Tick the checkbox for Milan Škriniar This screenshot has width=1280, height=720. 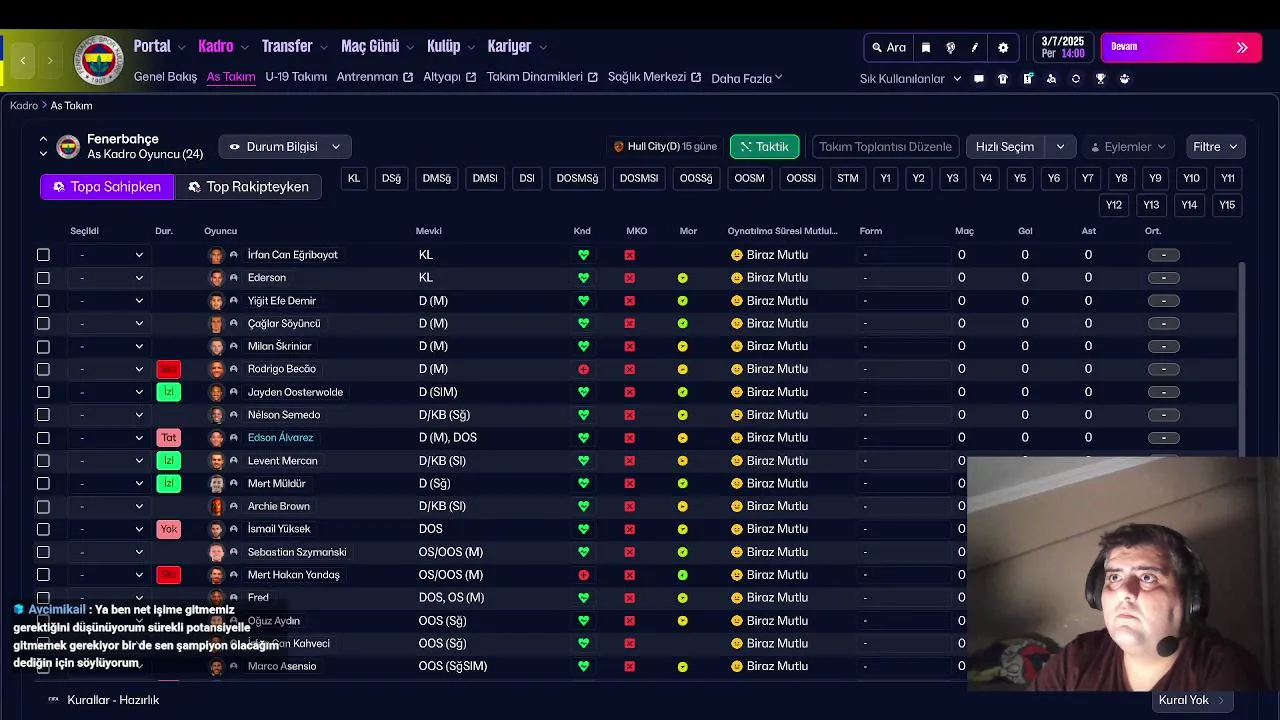coord(43,346)
